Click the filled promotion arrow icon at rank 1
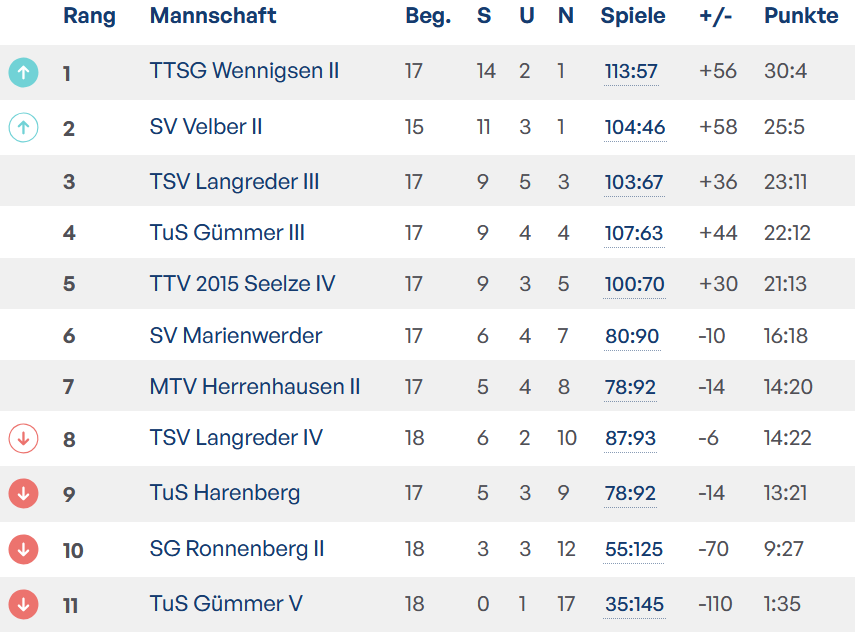This screenshot has height=632, width=855. 23,72
